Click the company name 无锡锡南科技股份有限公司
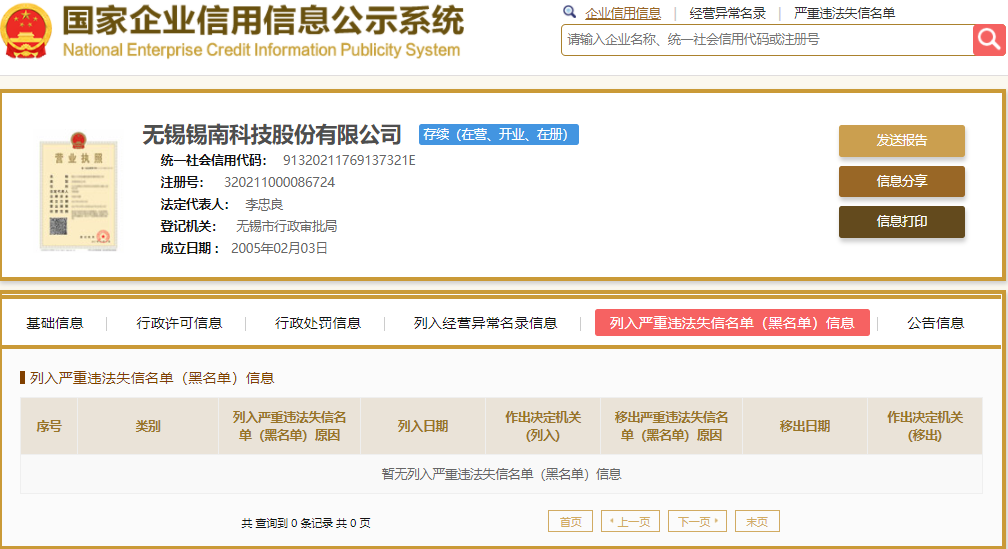The image size is (1008, 549). (x=272, y=134)
